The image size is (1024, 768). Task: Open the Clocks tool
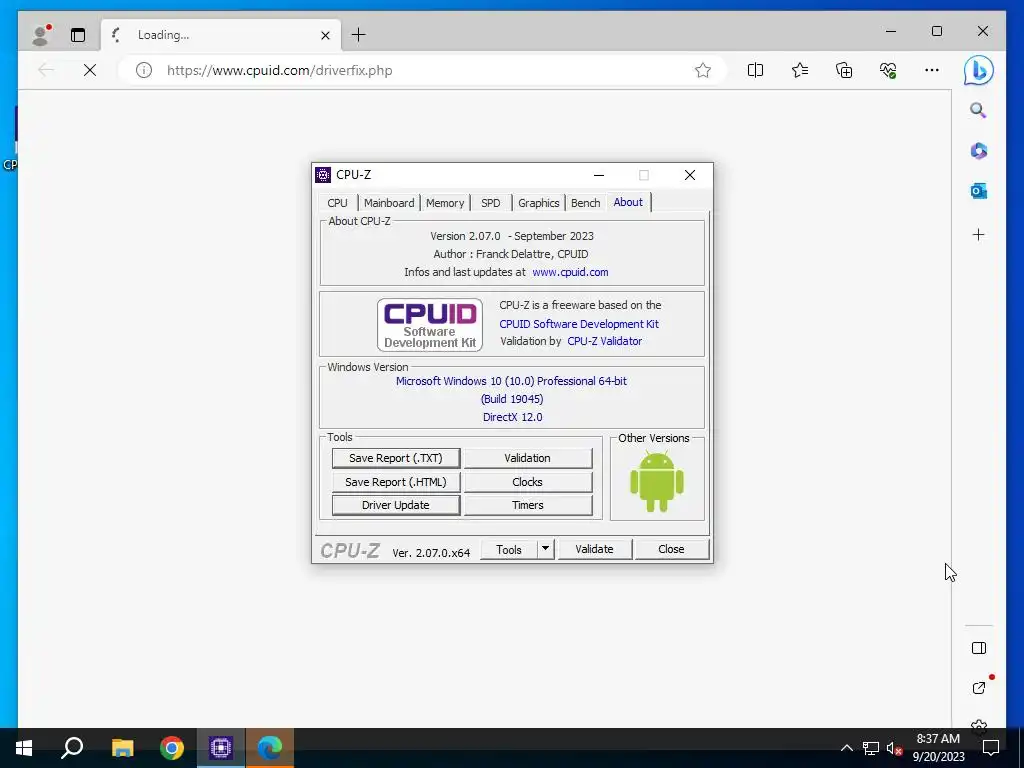coord(528,482)
